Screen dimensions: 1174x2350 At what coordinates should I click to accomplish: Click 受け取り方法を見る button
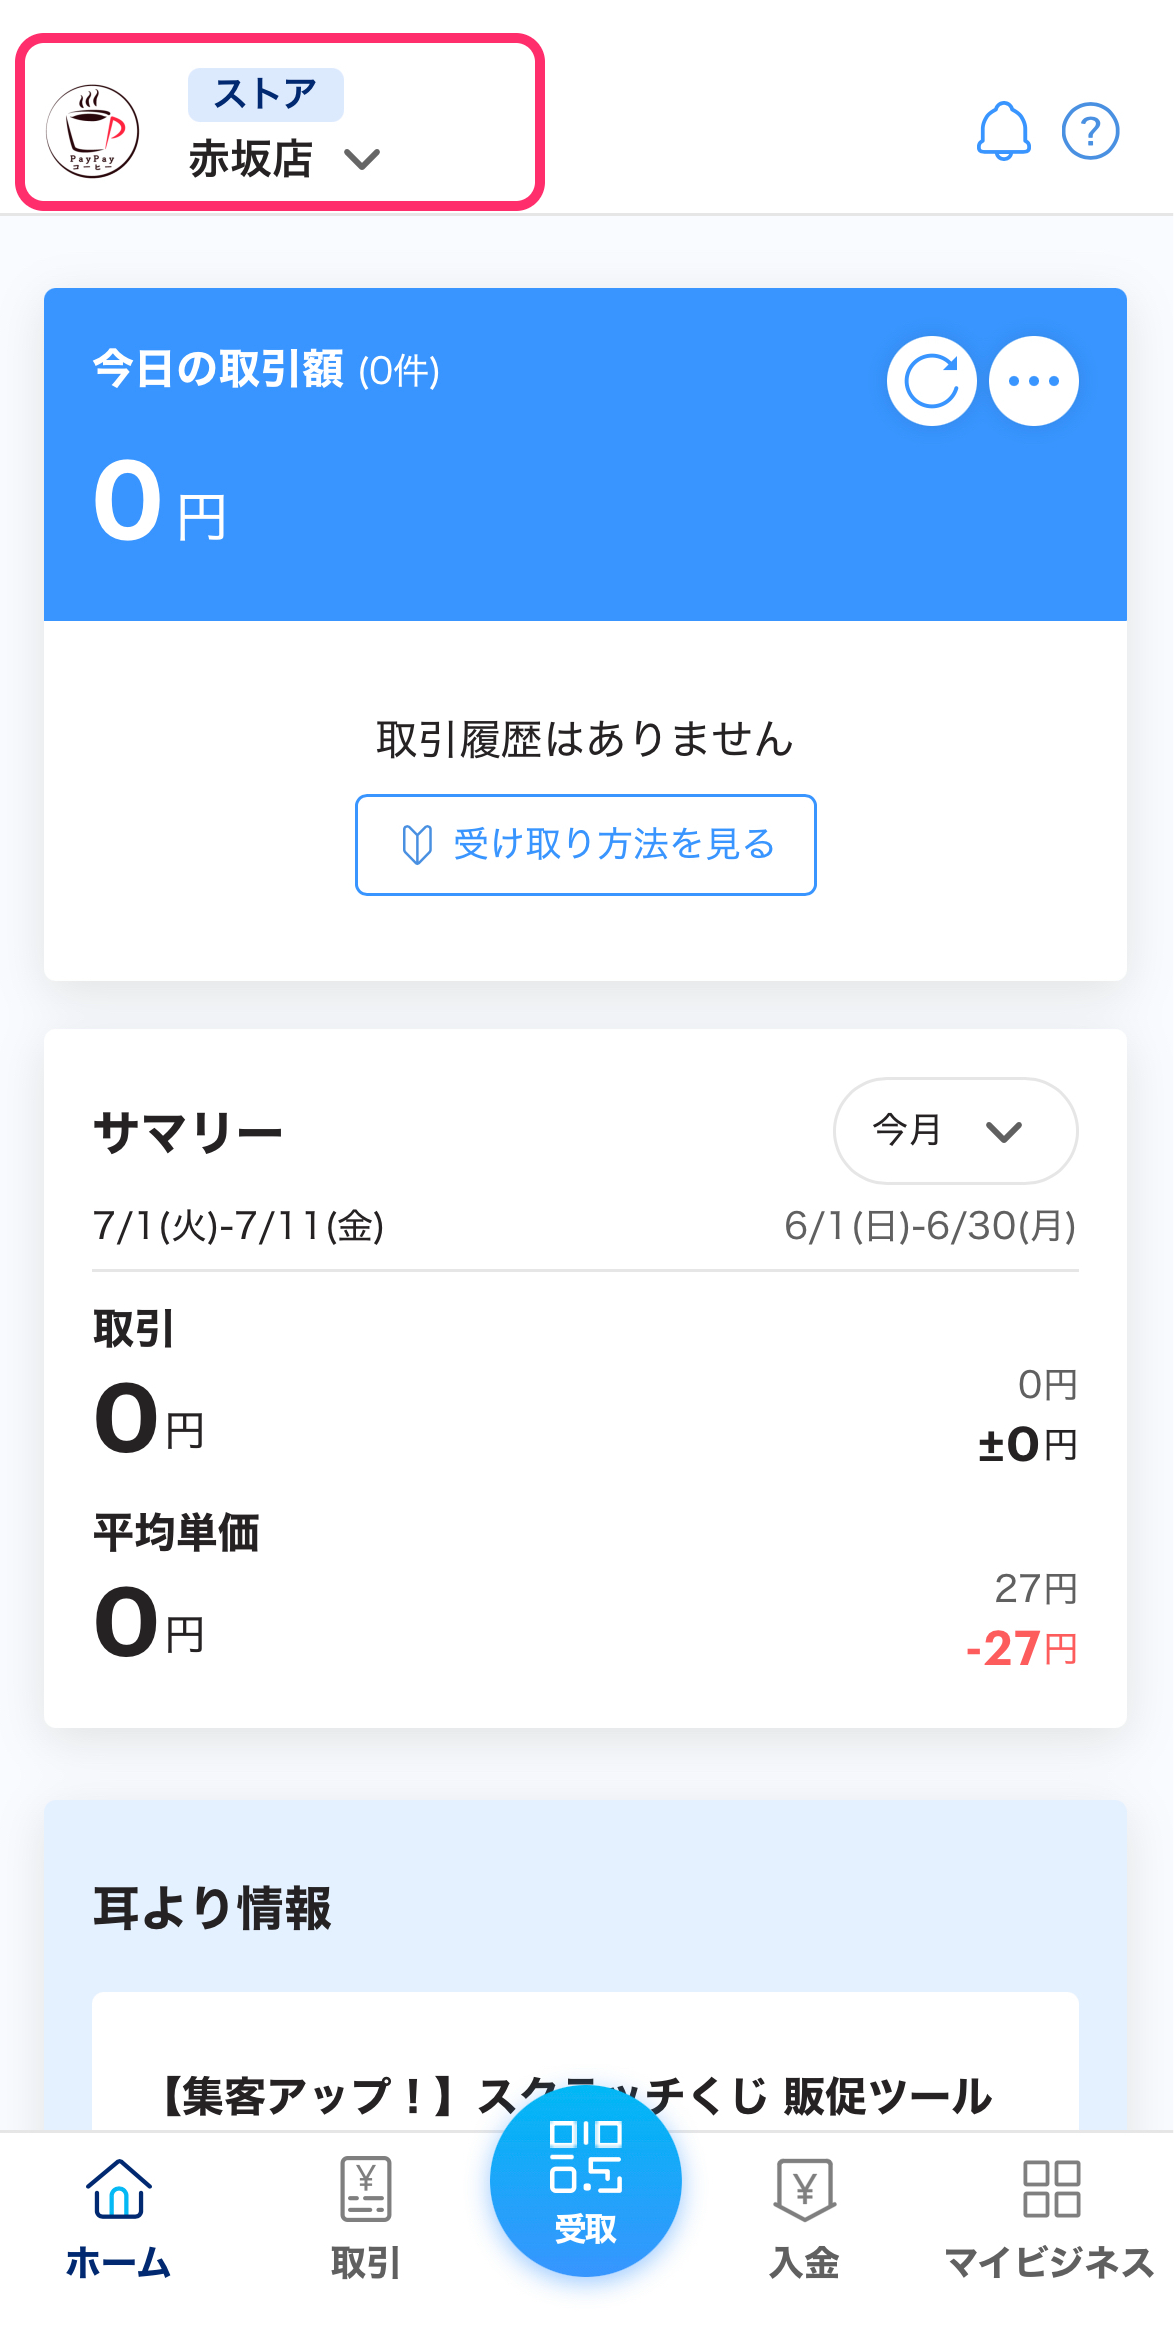[586, 845]
